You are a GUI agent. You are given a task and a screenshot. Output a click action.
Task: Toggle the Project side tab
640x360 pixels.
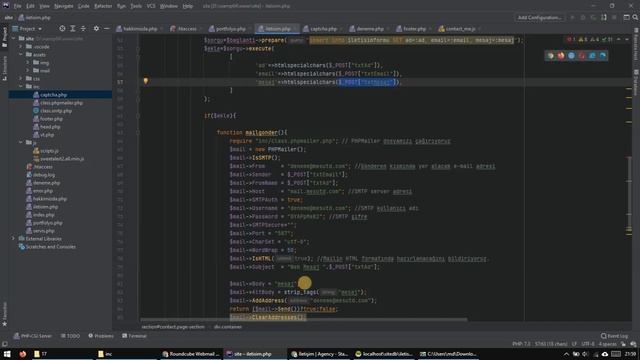[x=4, y=37]
